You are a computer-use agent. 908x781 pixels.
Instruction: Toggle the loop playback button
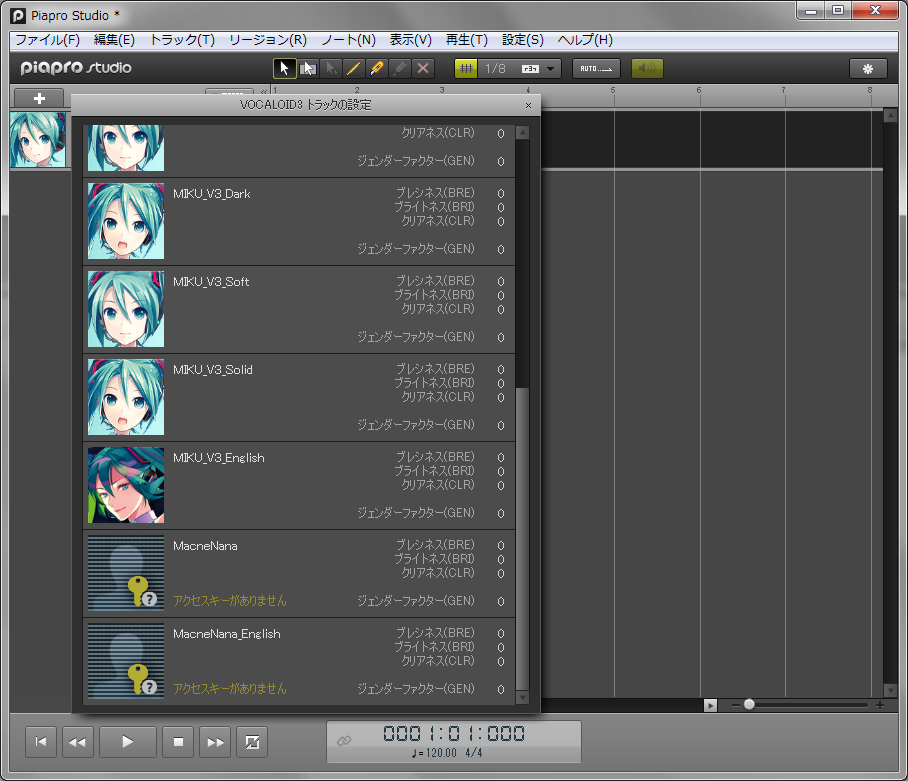(x=252, y=742)
